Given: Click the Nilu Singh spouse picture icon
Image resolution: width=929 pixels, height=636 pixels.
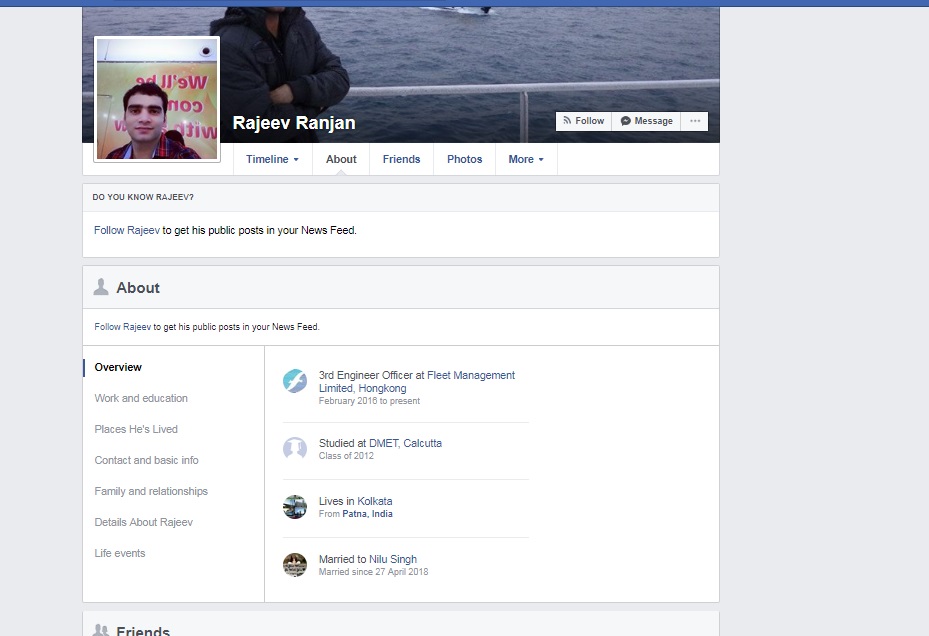Looking at the screenshot, I should pos(294,565).
